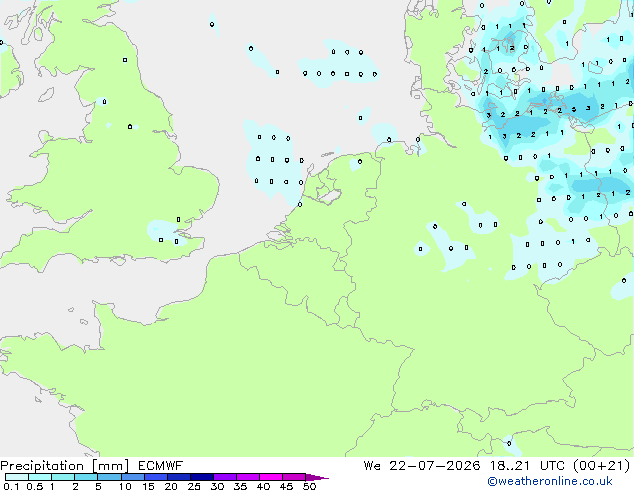Click the '0.5' legend scale label
The image size is (634, 490).
click(x=35, y=486)
